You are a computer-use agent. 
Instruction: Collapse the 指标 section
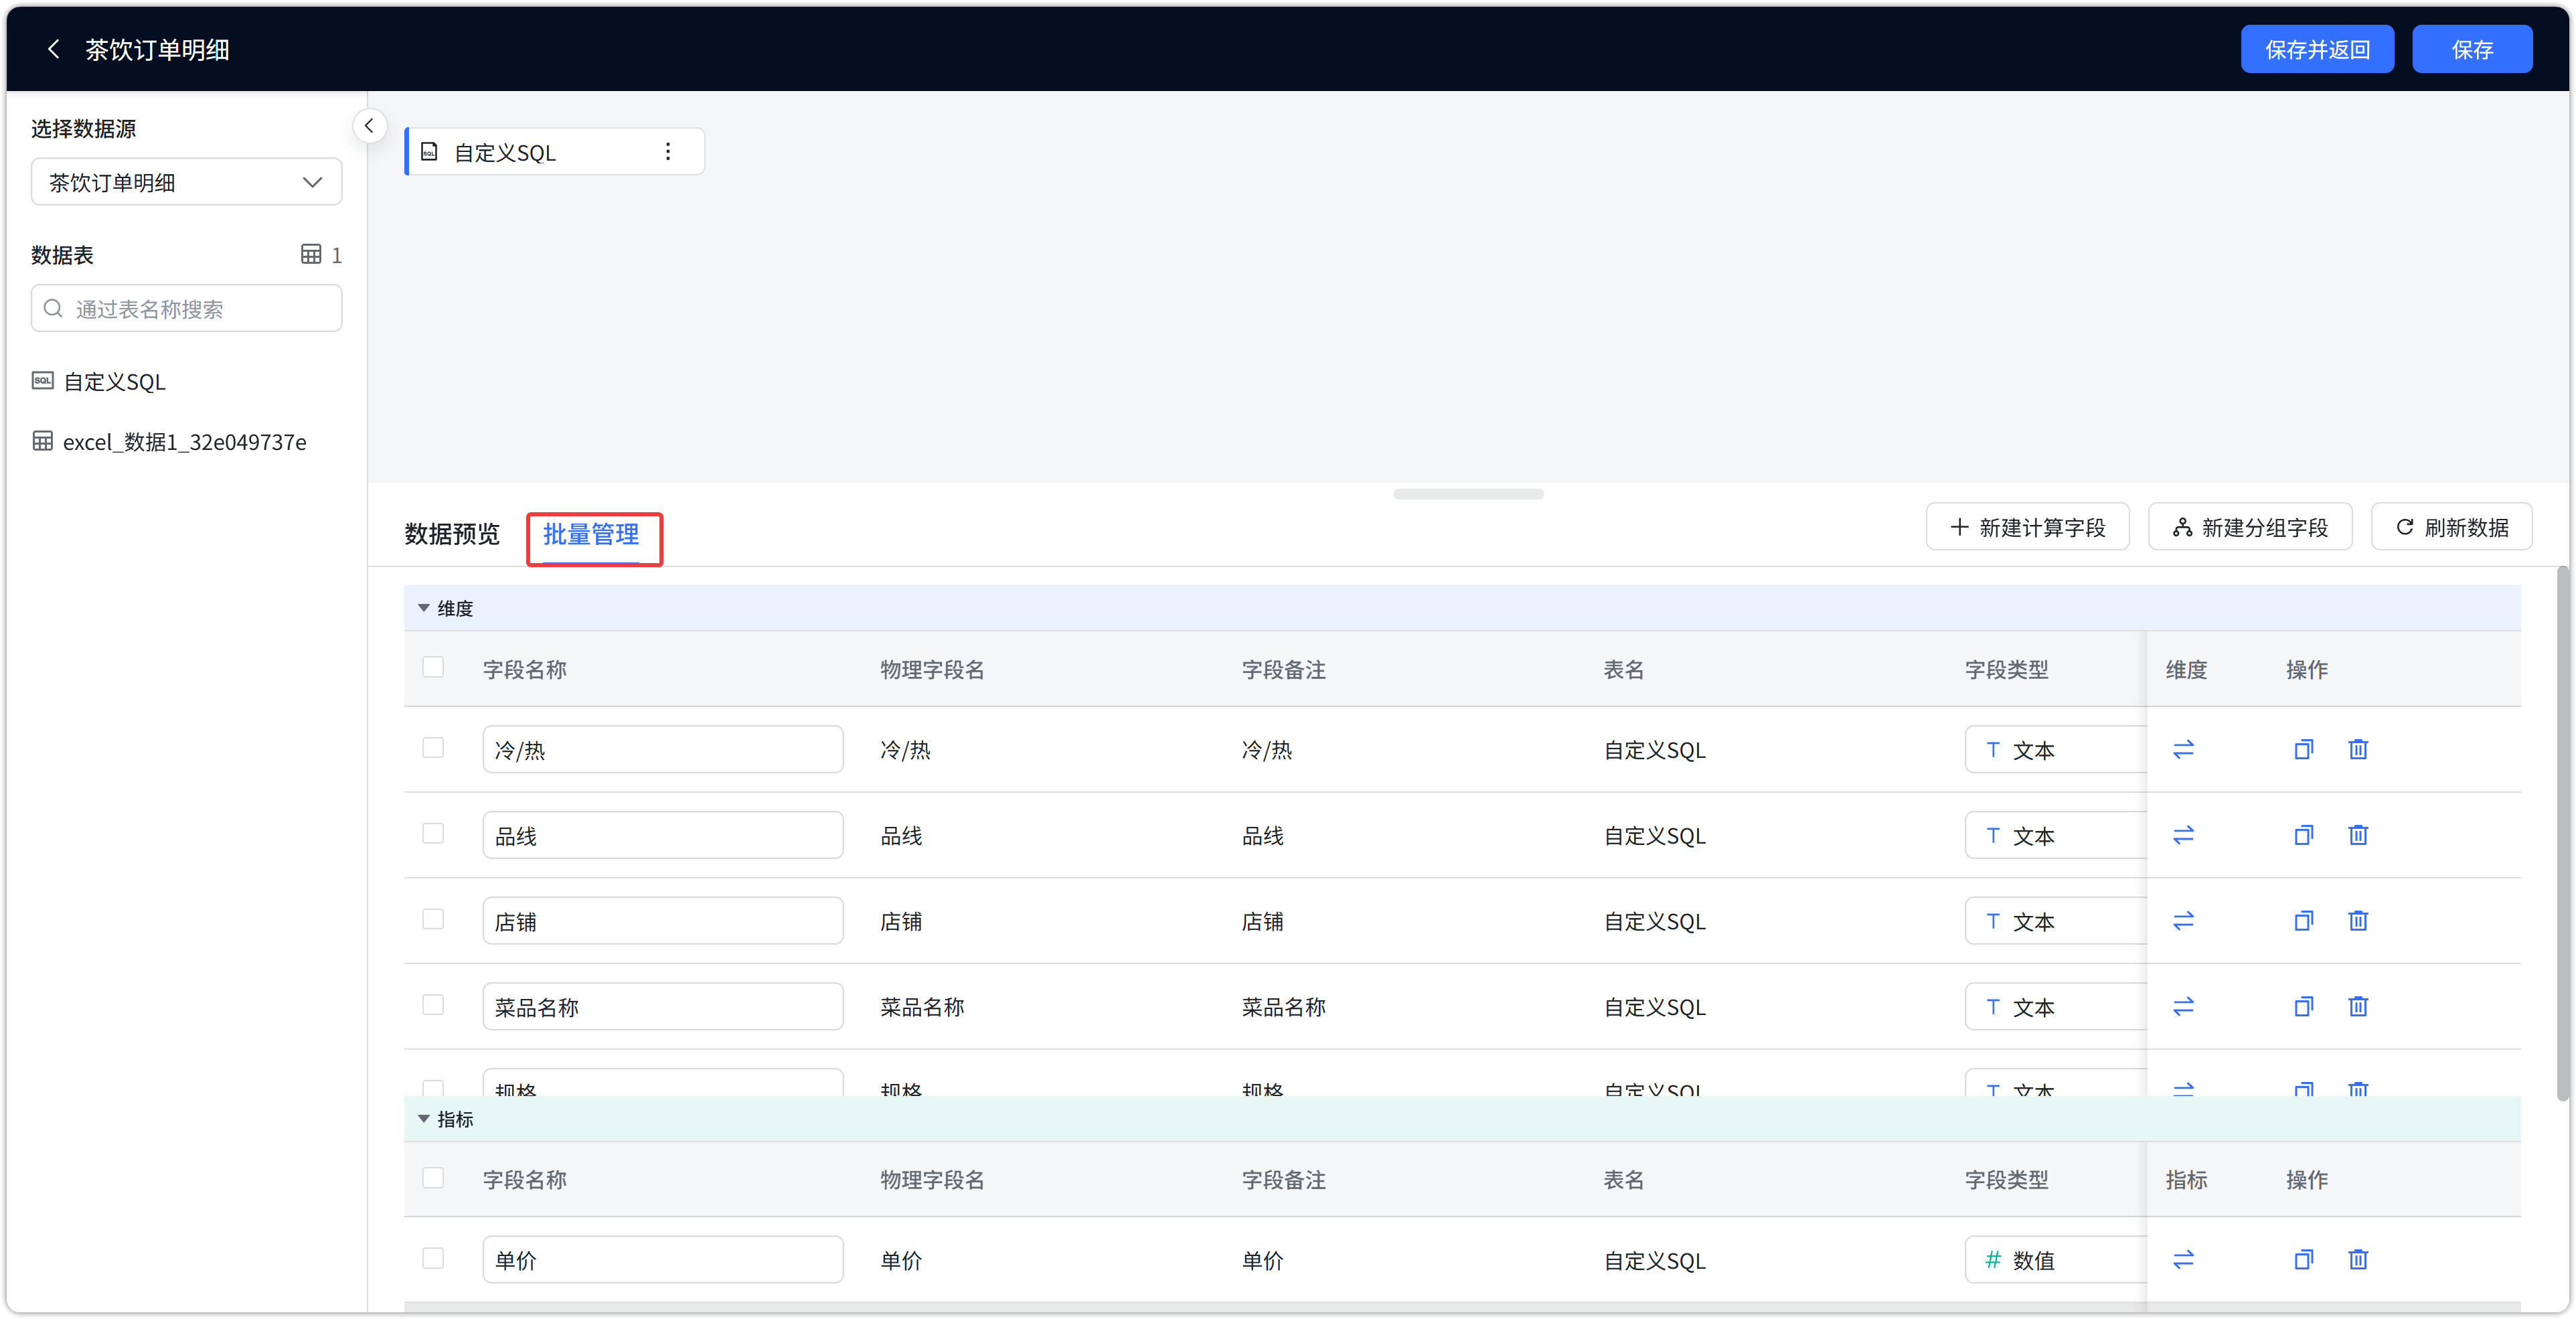coord(424,1119)
